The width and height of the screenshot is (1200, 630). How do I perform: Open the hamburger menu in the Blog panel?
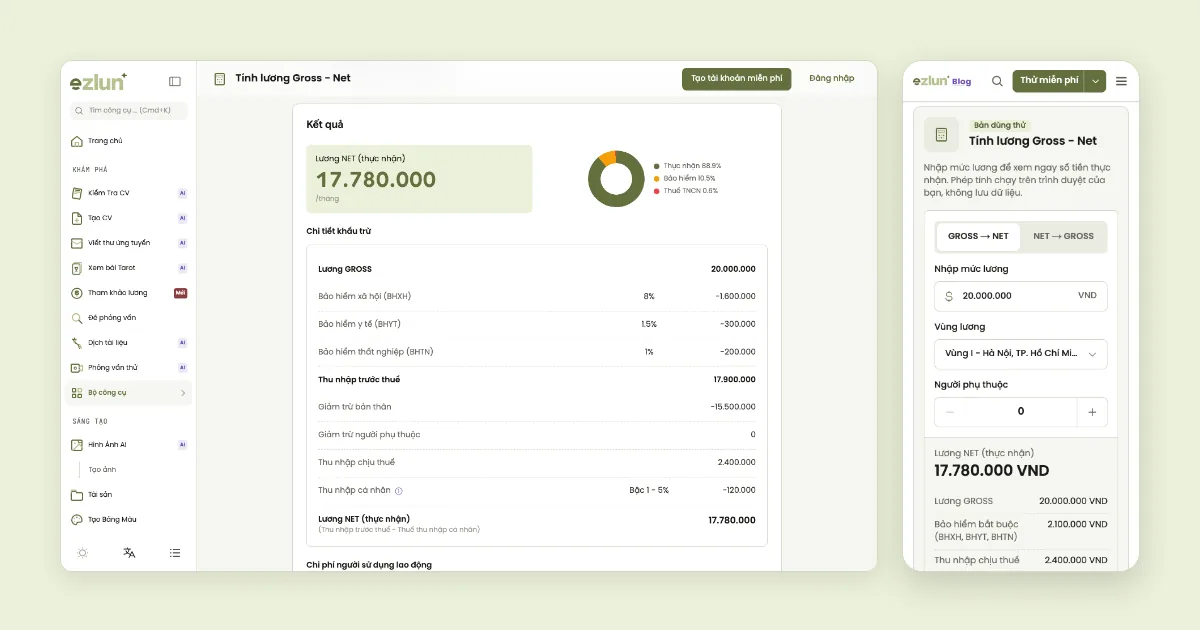(1121, 81)
